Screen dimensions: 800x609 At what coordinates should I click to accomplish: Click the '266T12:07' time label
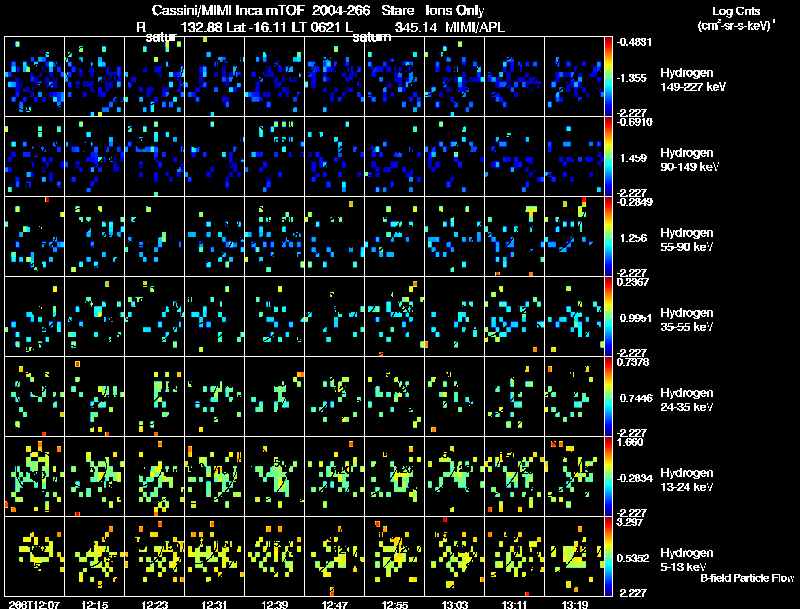34,604
